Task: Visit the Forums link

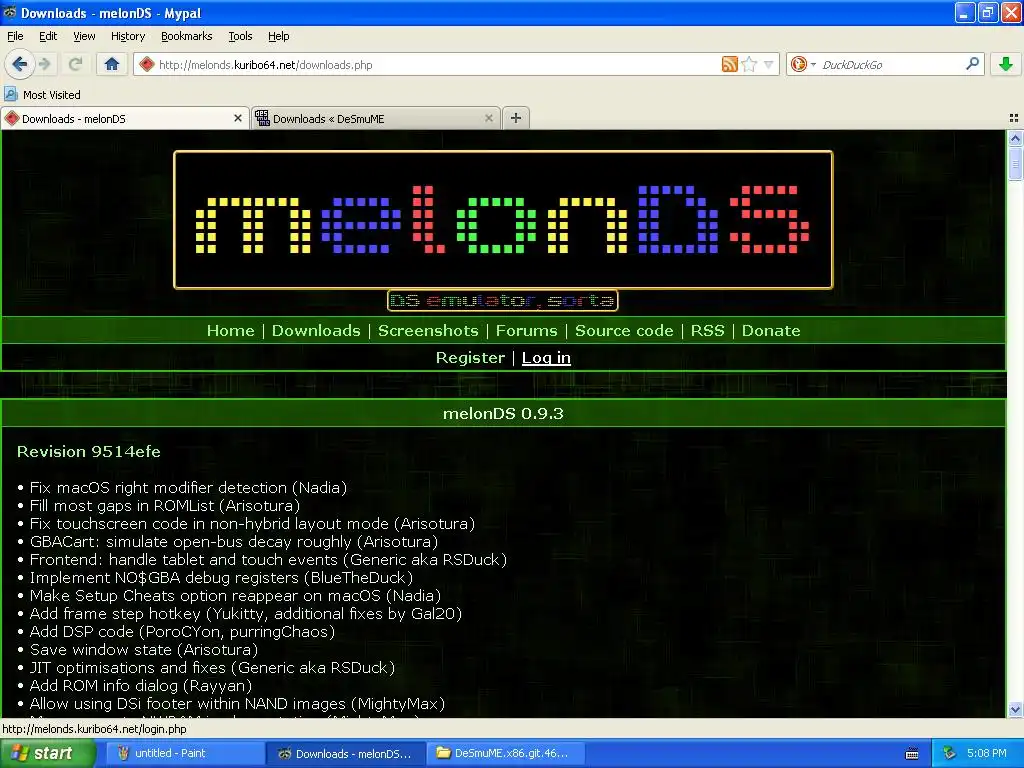Action: [x=526, y=330]
